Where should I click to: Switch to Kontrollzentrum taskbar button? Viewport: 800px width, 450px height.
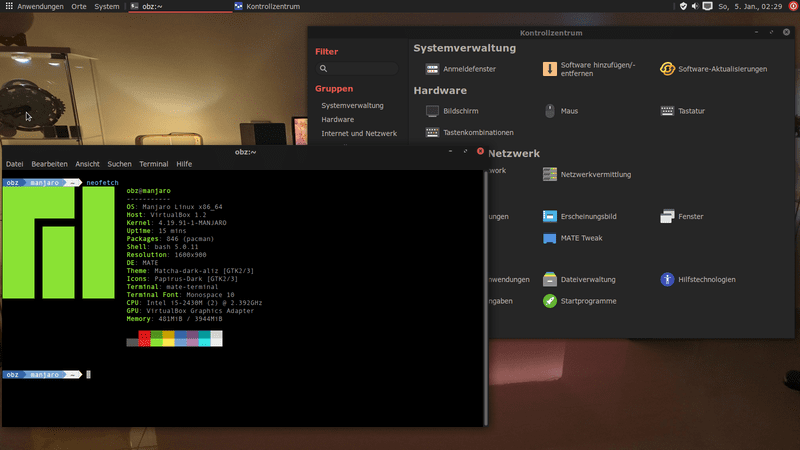pos(267,6)
